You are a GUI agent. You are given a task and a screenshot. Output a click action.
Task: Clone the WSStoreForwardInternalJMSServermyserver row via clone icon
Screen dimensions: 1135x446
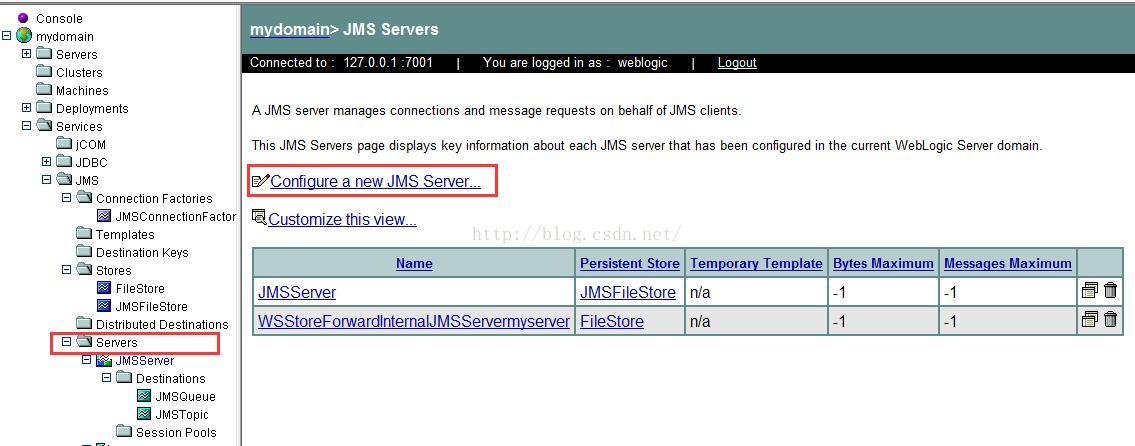(1089, 319)
